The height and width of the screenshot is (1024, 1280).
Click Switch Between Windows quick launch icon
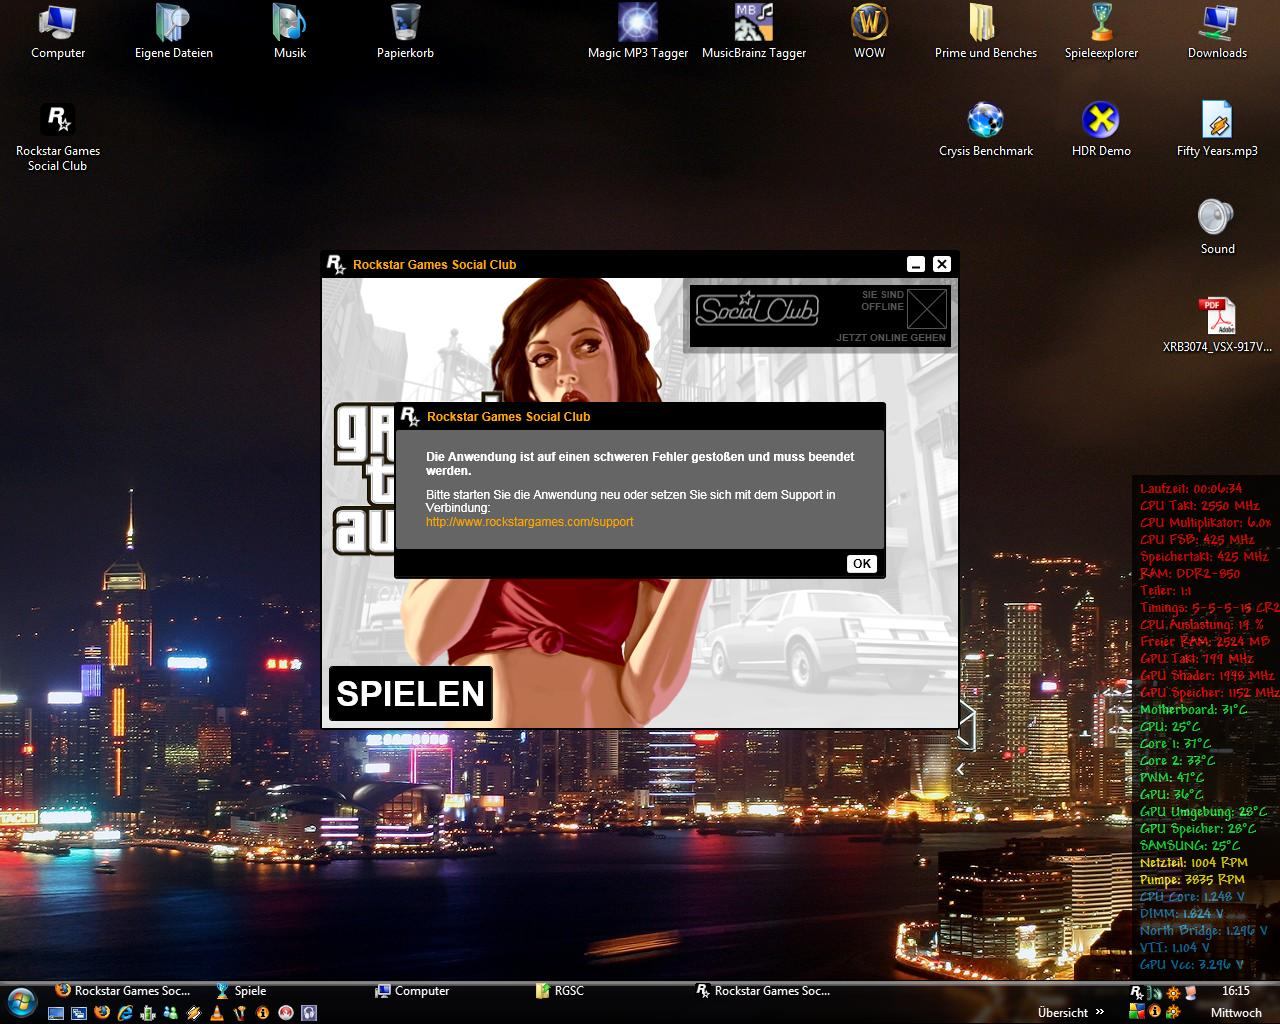(79, 1013)
